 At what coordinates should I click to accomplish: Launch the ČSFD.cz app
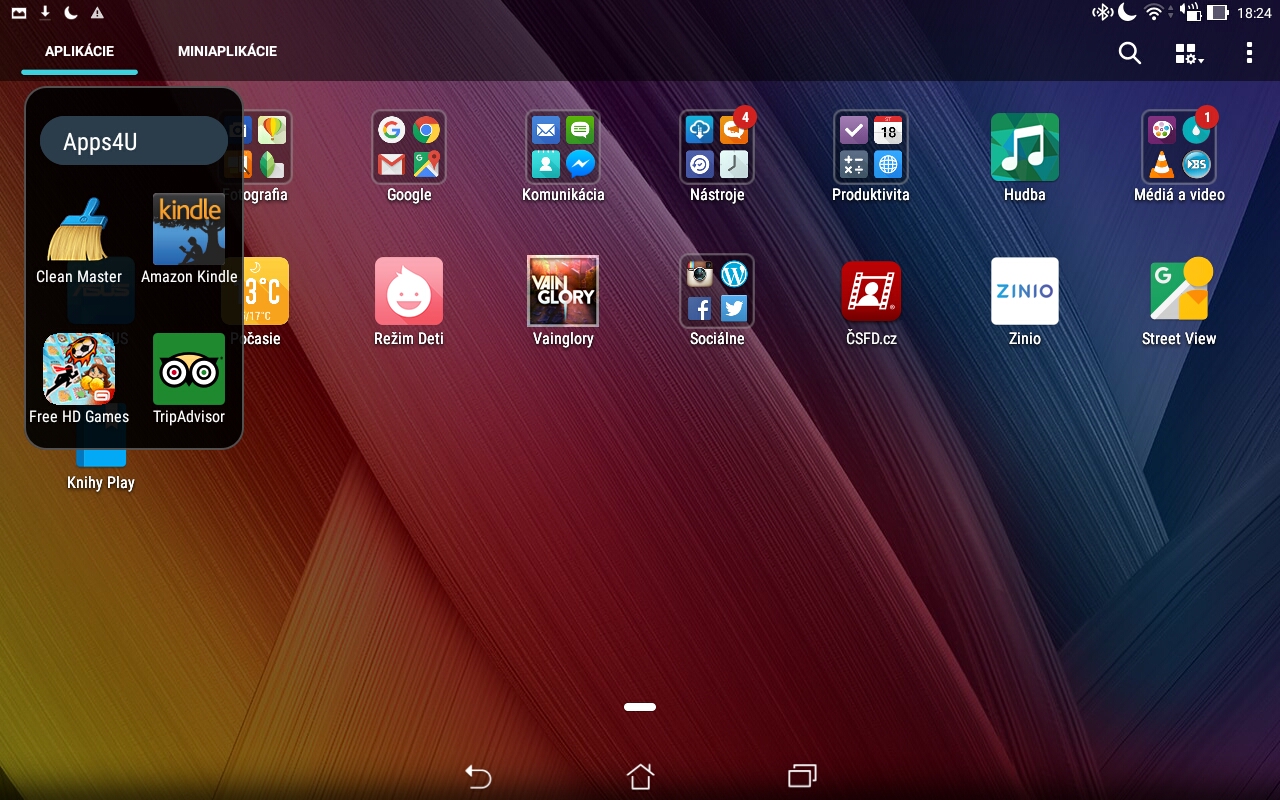click(x=871, y=291)
